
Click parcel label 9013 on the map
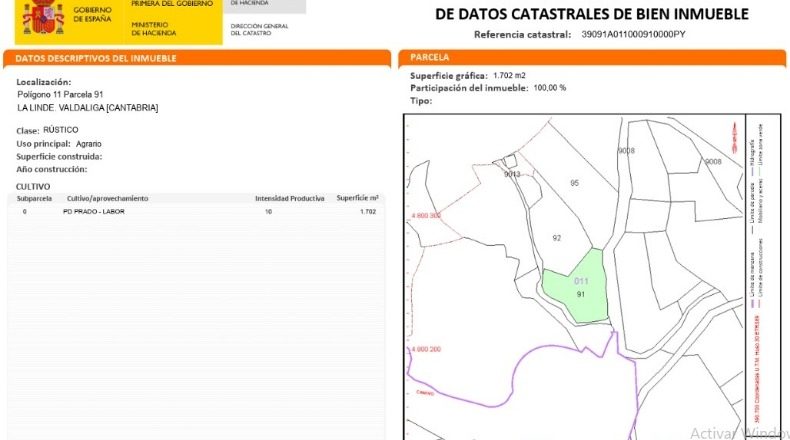click(x=512, y=174)
